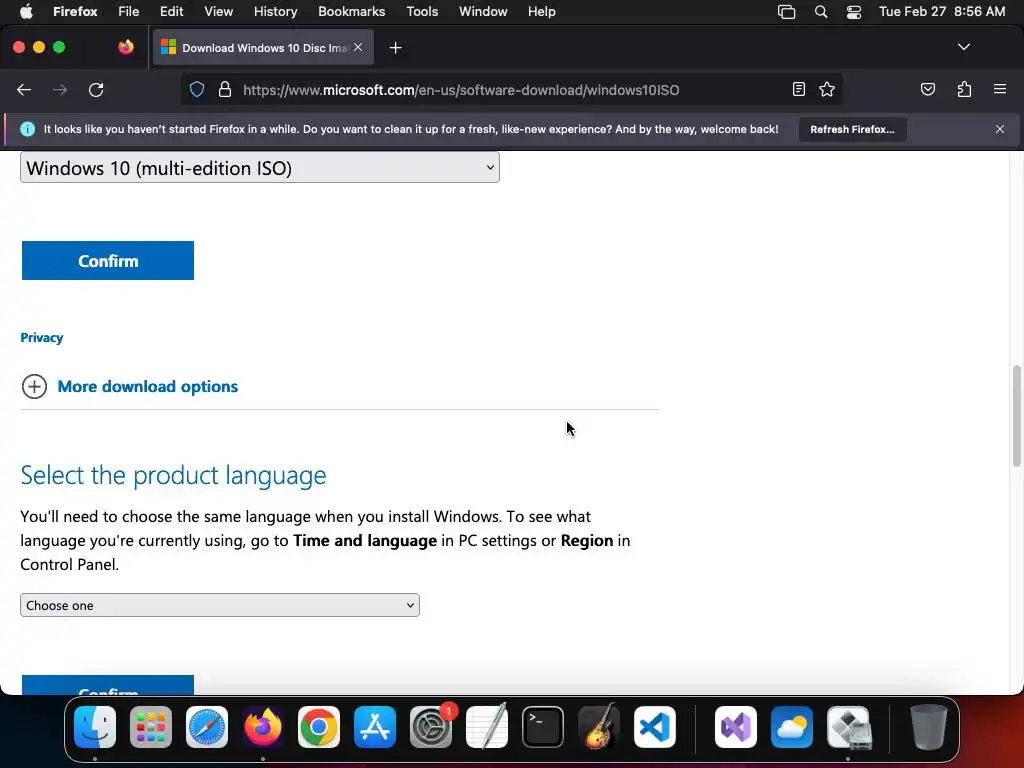
Task: Dismiss the refresh Firefox notification bar
Action: [x=999, y=129]
